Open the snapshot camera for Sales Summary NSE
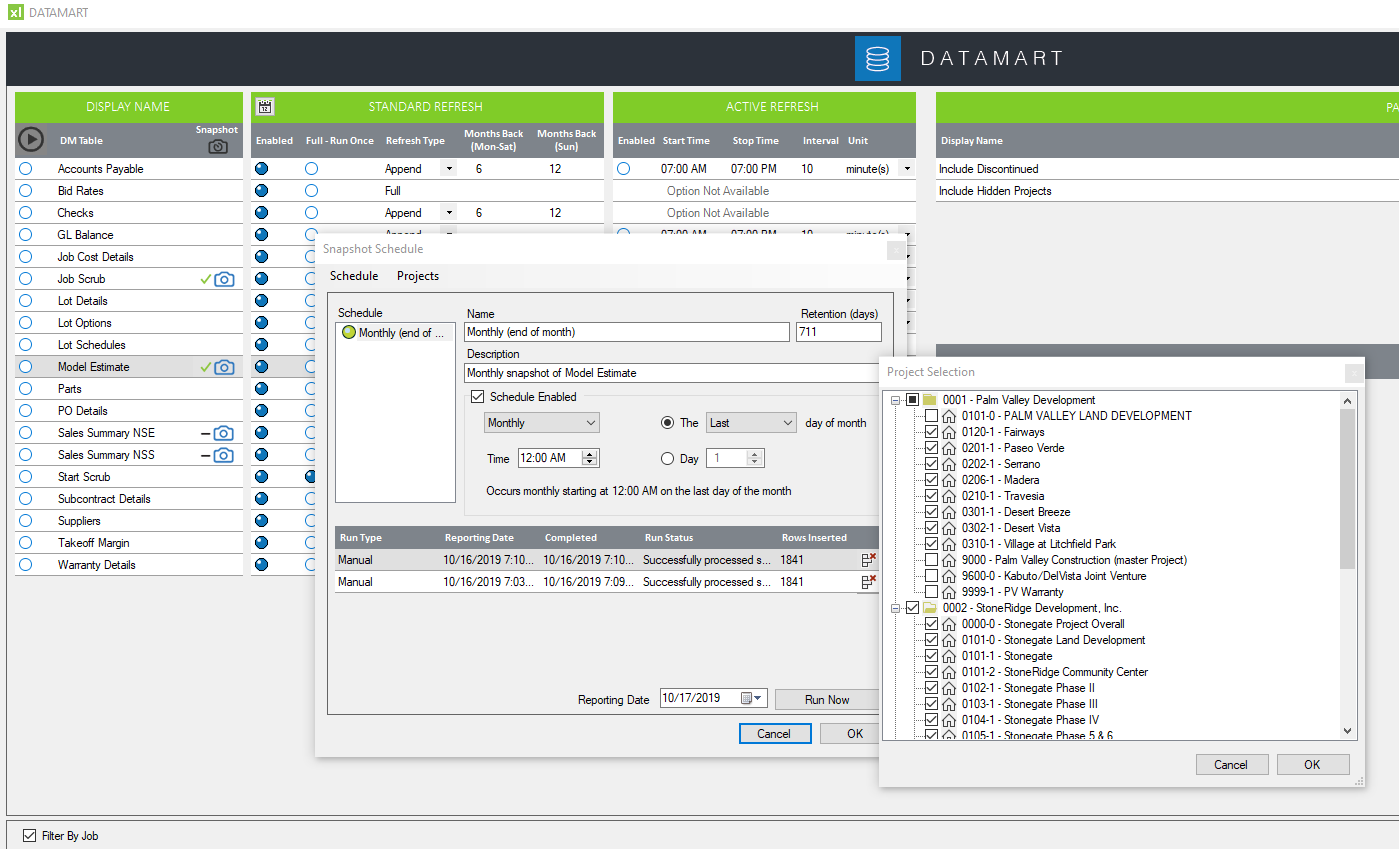Image resolution: width=1399 pixels, height=849 pixels. point(225,433)
